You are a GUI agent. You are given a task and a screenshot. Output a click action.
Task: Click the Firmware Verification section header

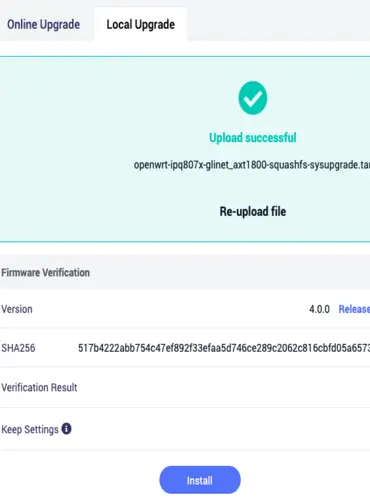click(x=46, y=273)
